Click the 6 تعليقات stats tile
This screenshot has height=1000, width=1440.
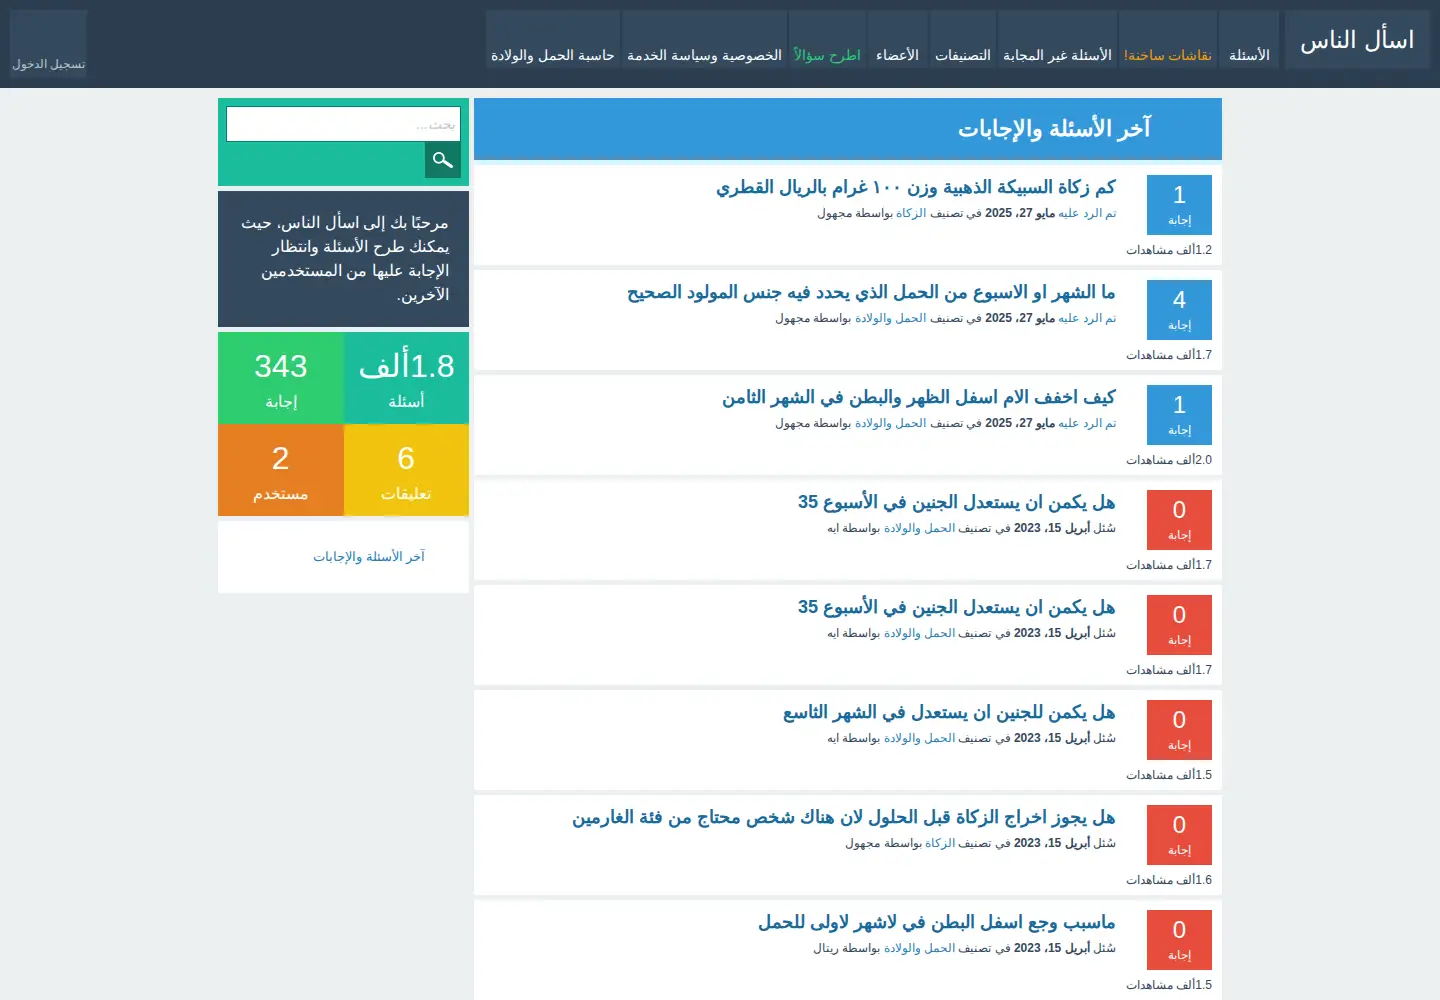[406, 470]
